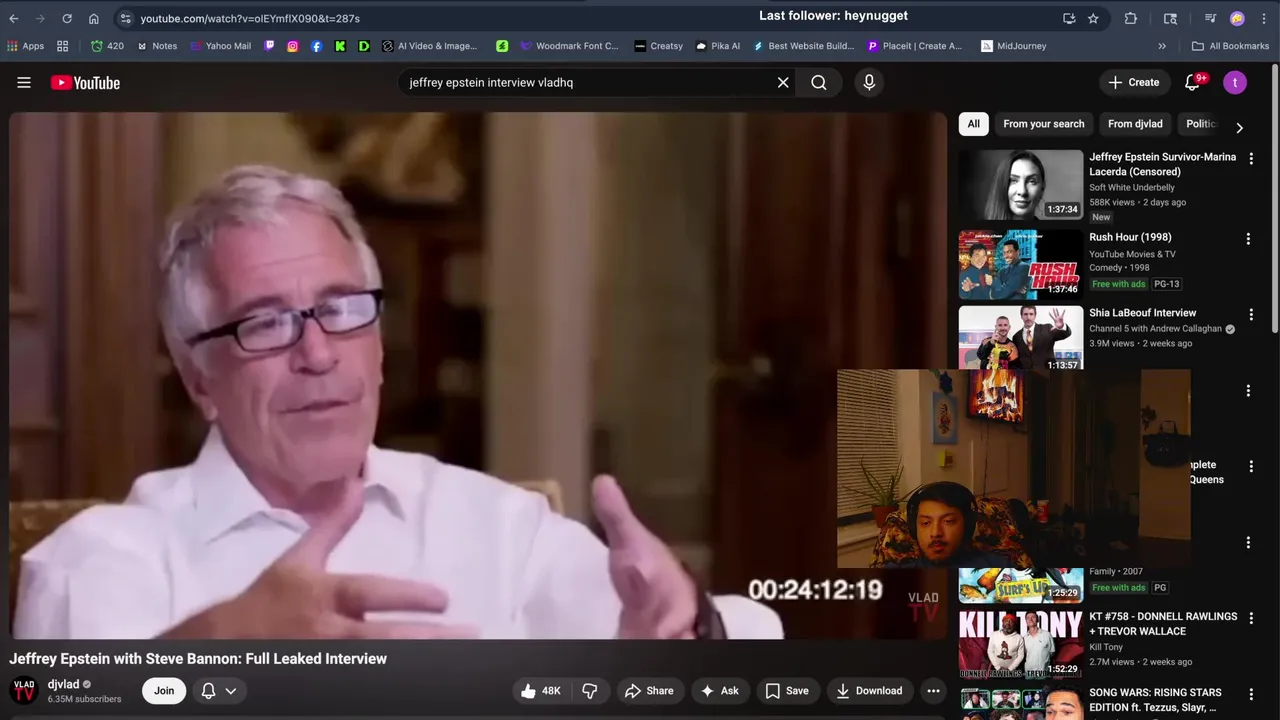This screenshot has width=1280, height=720.
Task: Dislike the video
Action: tap(590, 691)
